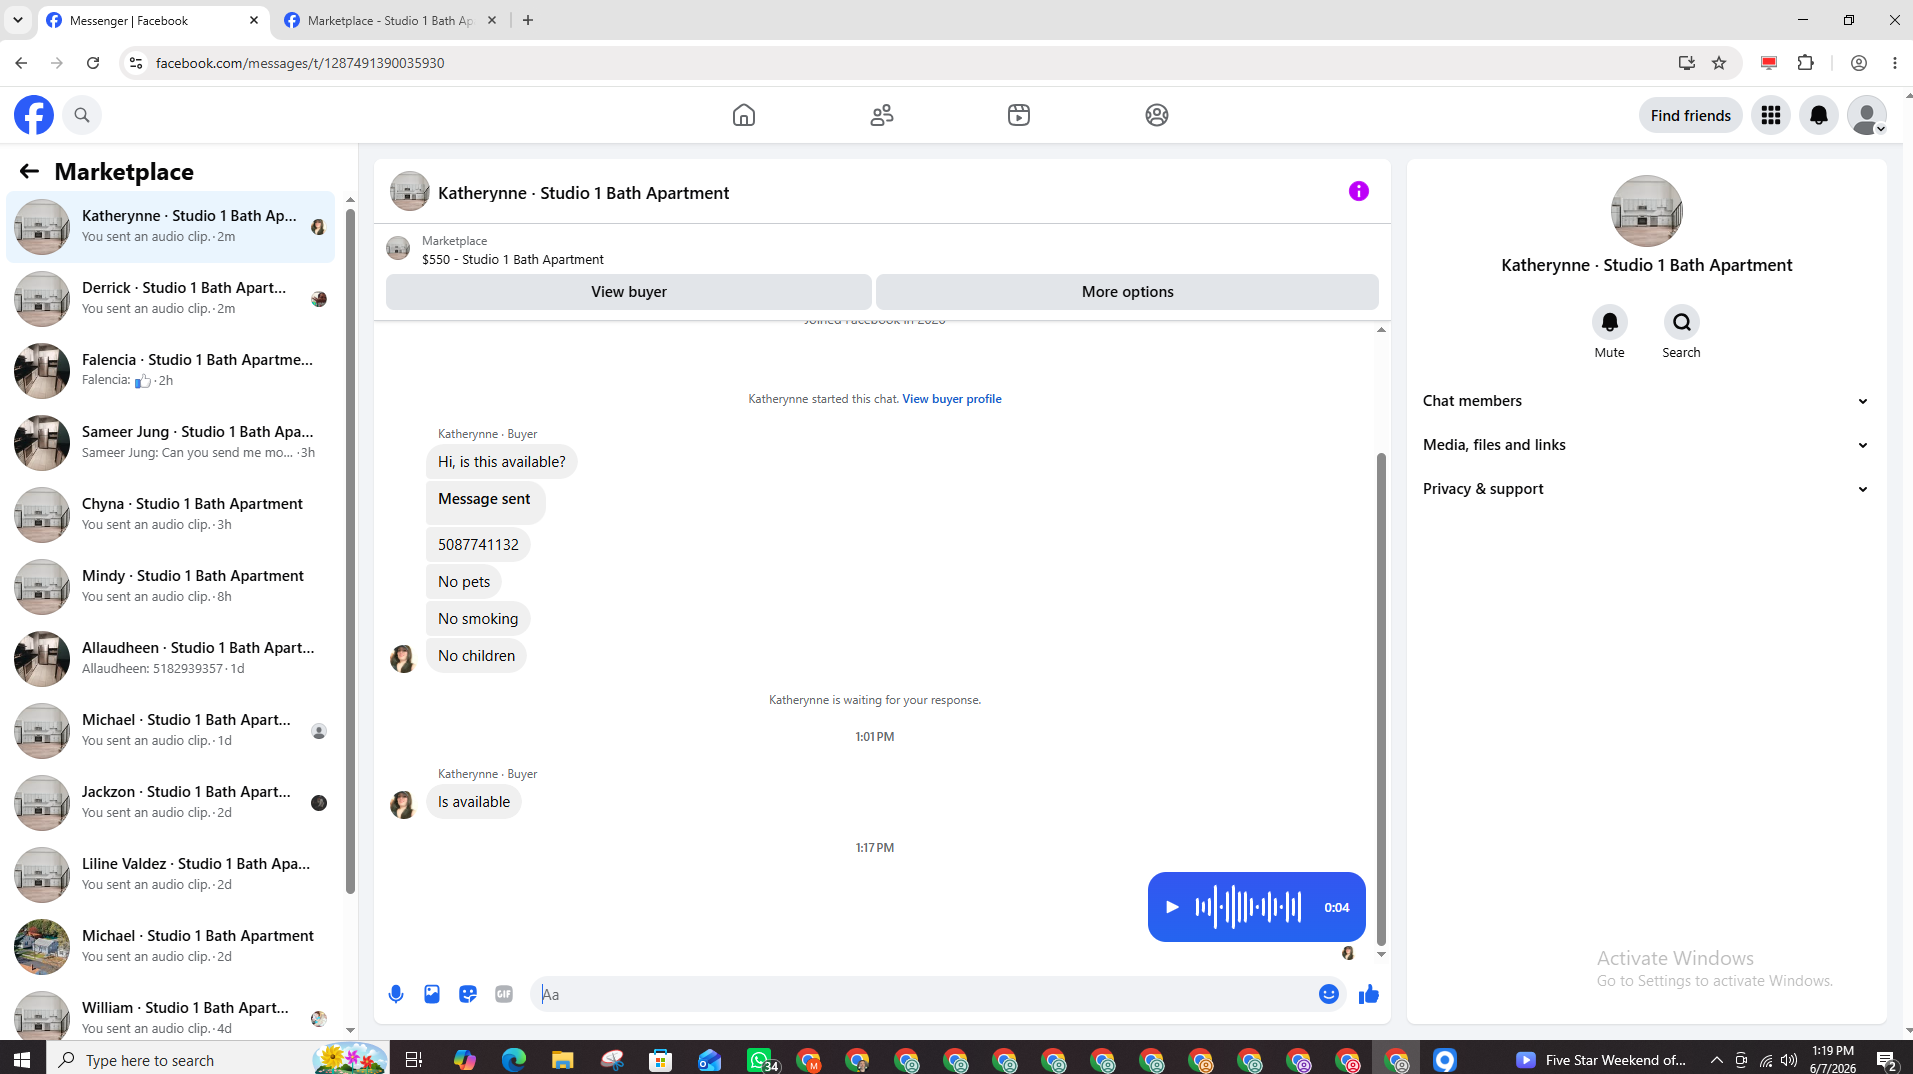1913x1074 pixels.
Task: Click the address bar URL
Action: pos(300,63)
